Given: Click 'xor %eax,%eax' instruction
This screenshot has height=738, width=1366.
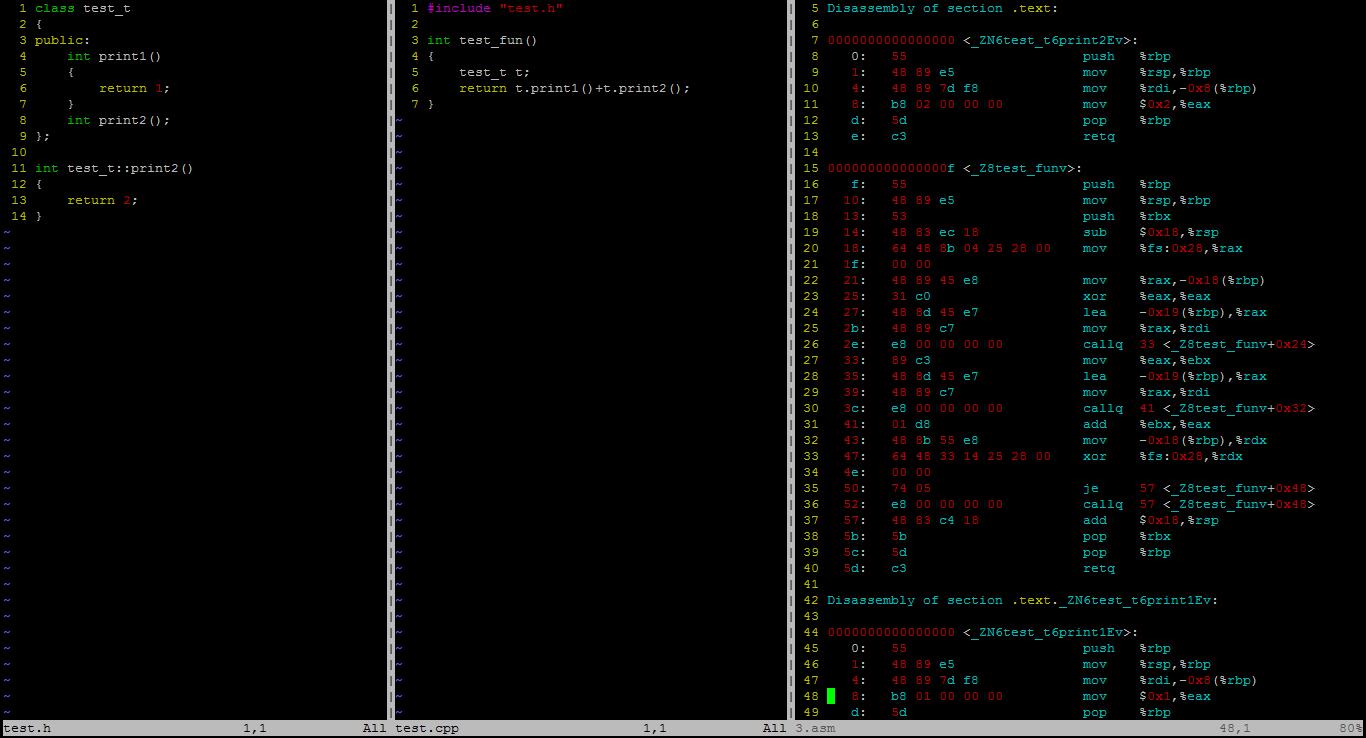Looking at the screenshot, I should tap(1146, 296).
